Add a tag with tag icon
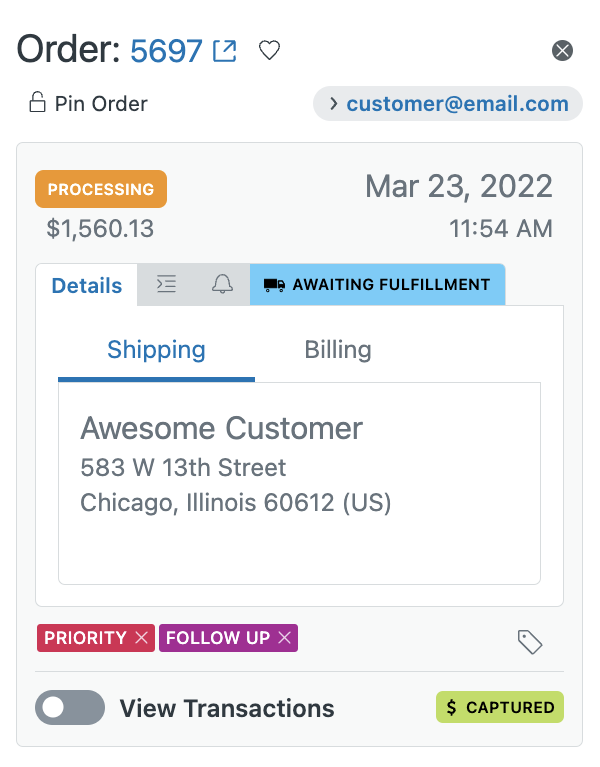The image size is (600, 767). (x=530, y=642)
